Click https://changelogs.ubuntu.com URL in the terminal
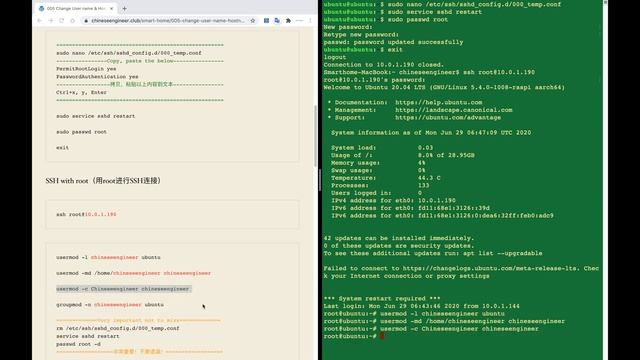 point(490,268)
